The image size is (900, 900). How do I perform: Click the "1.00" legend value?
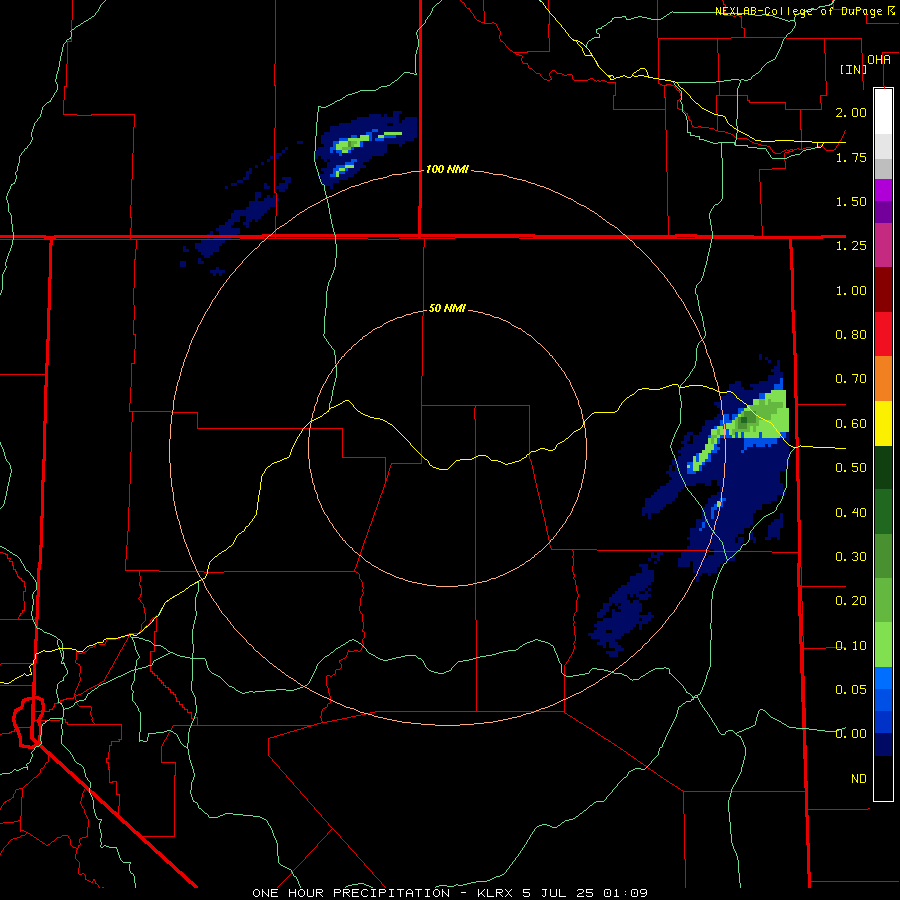tap(851, 290)
